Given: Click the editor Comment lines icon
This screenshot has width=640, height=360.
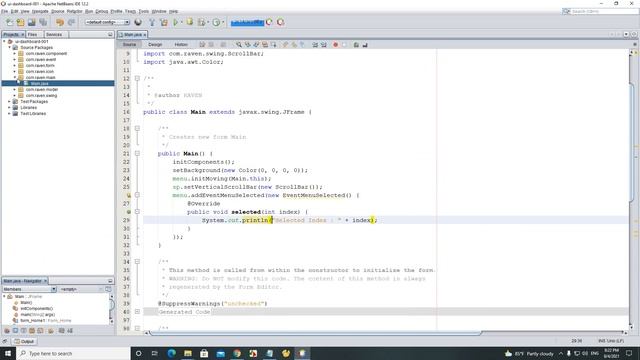Looking at the screenshot, I should click(x=356, y=44).
